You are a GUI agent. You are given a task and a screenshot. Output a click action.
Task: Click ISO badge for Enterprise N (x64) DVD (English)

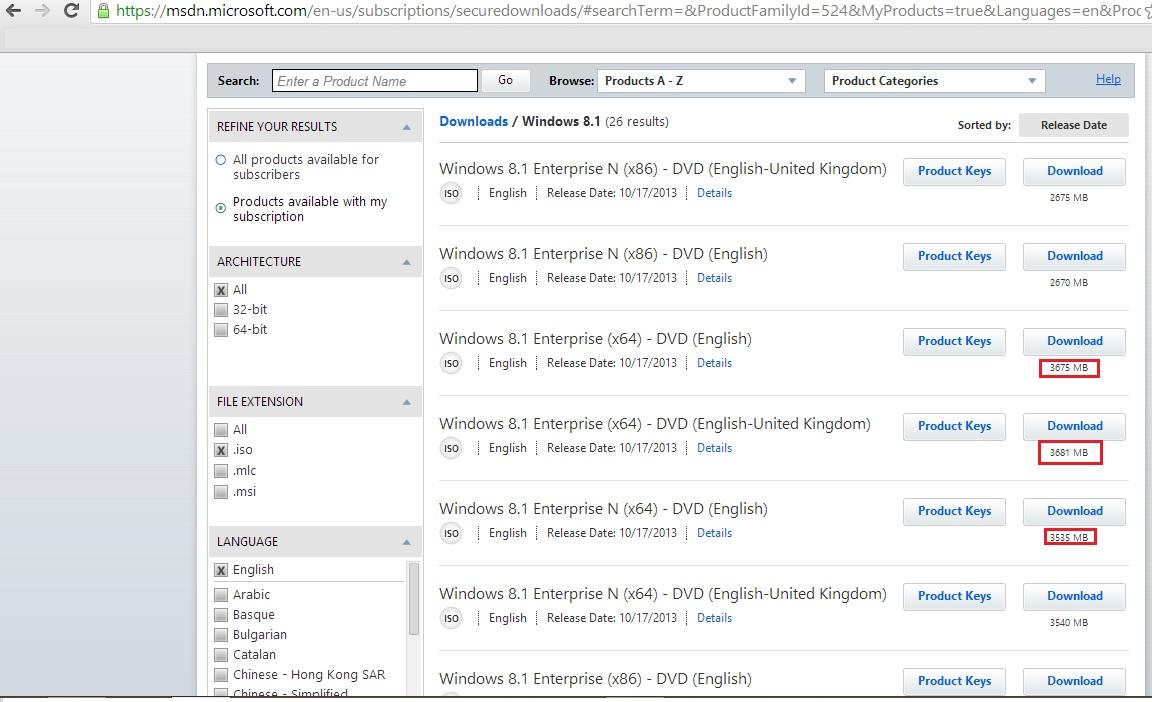point(451,534)
